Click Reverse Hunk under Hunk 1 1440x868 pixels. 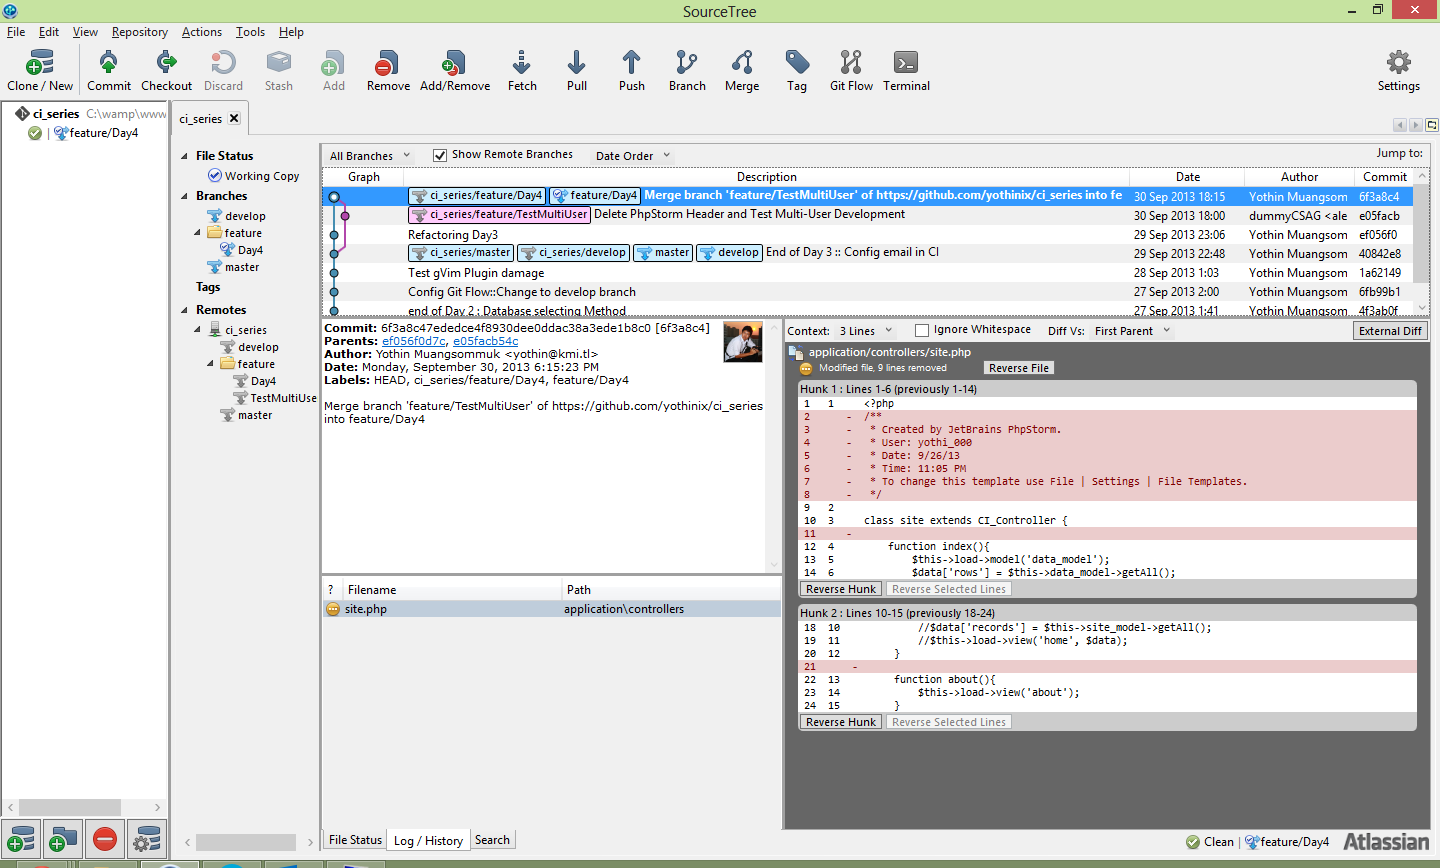pyautogui.click(x=841, y=589)
